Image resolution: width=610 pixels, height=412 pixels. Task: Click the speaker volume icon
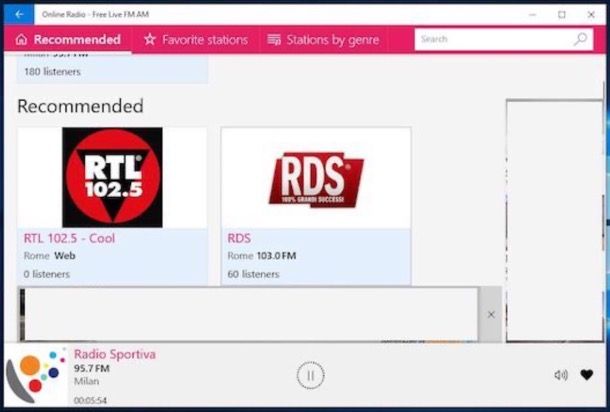pyautogui.click(x=561, y=375)
